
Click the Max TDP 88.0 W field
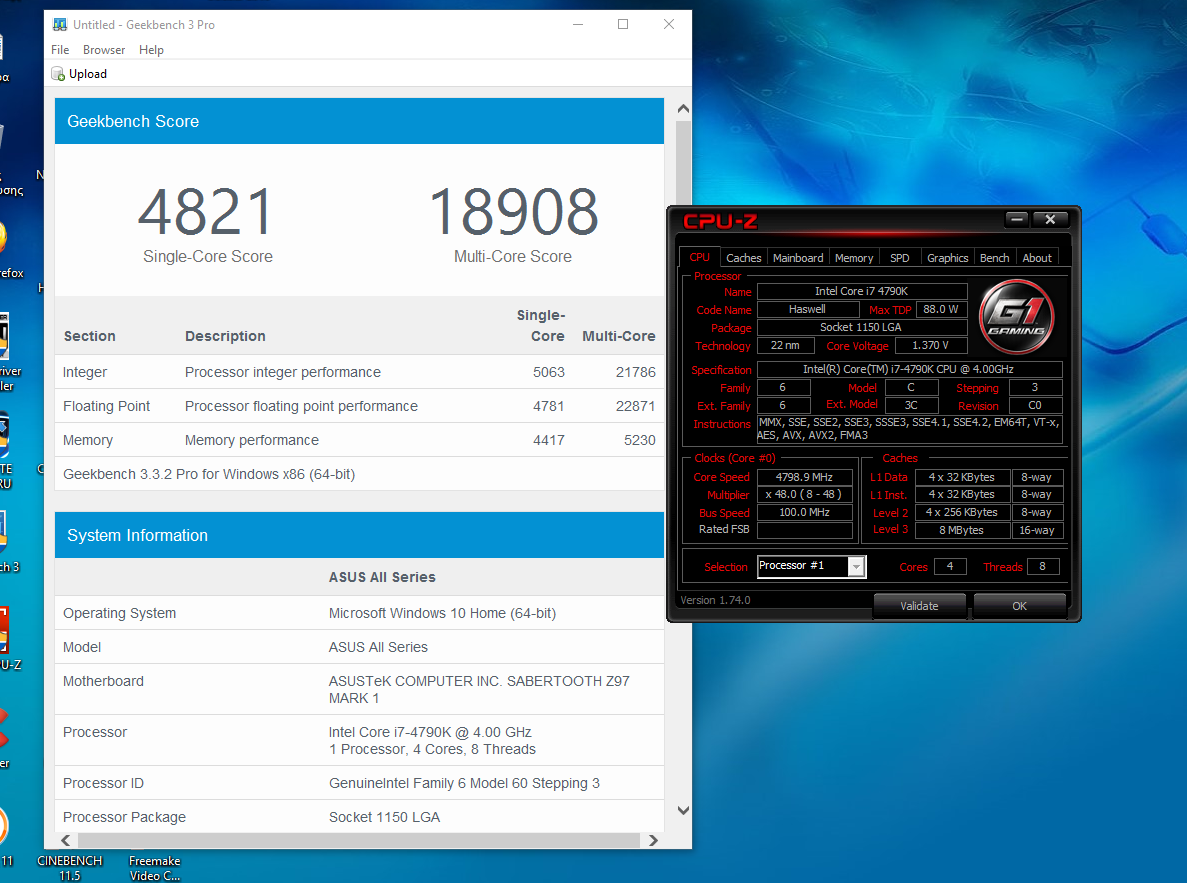point(941,309)
